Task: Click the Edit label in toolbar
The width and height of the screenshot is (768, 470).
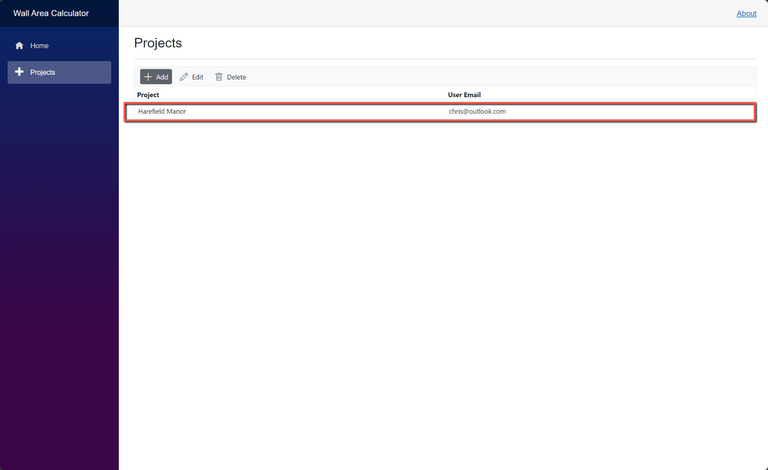Action: pos(197,77)
